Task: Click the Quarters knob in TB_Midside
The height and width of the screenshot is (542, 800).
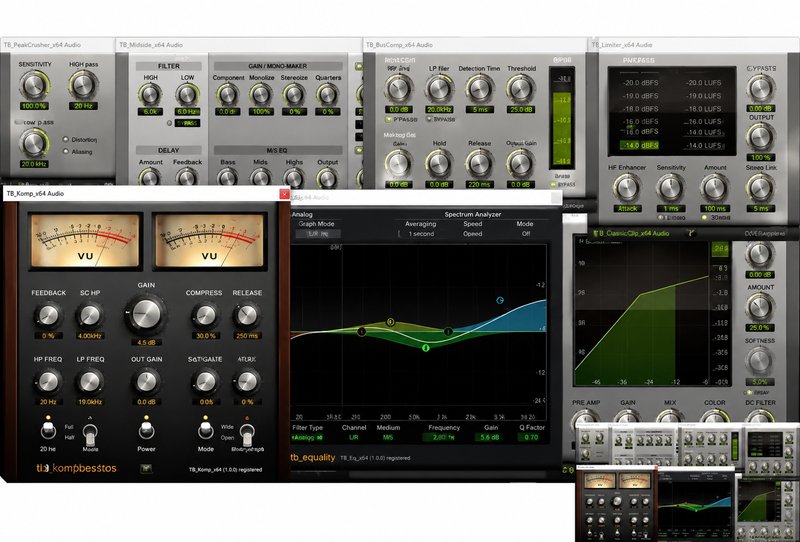Action: pos(327,94)
